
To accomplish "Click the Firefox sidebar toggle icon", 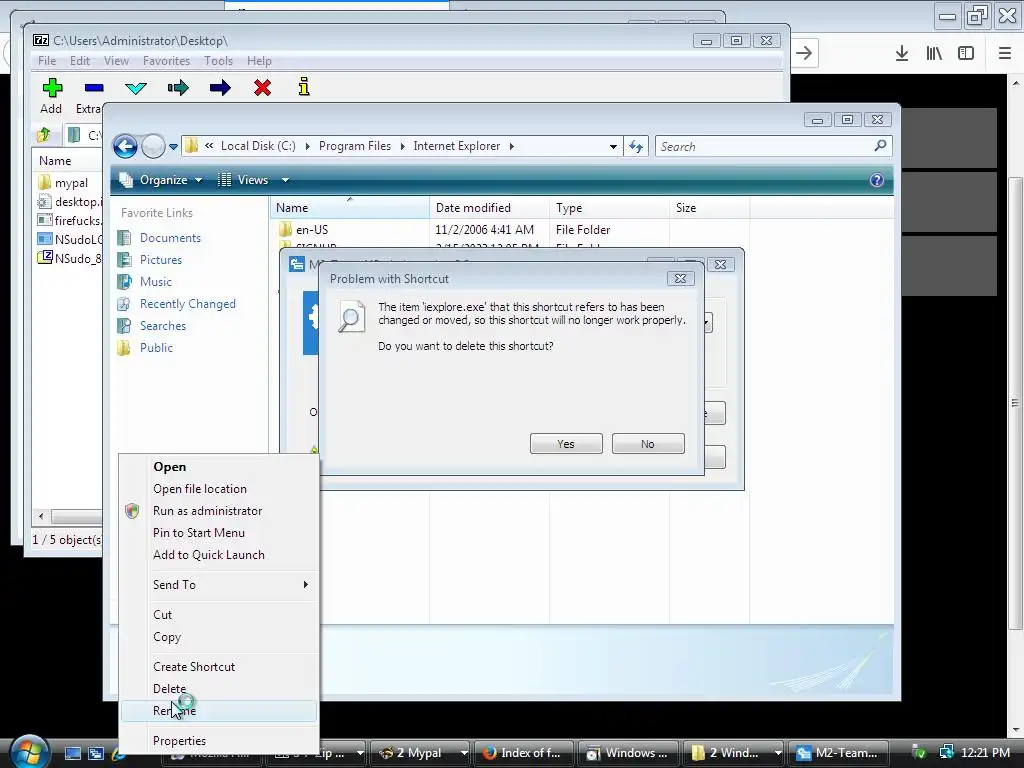I will coord(966,54).
